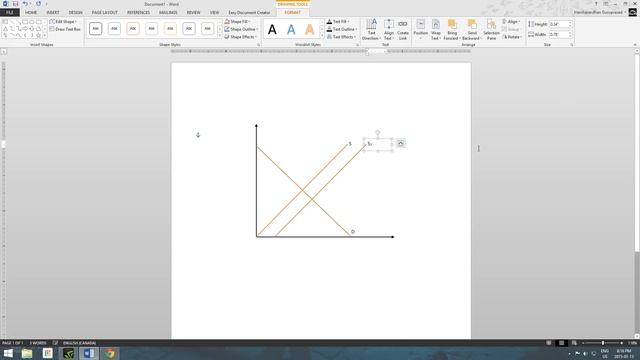Open the Selection Pane
Image resolution: width=640 pixels, height=360 pixels.
491,29
